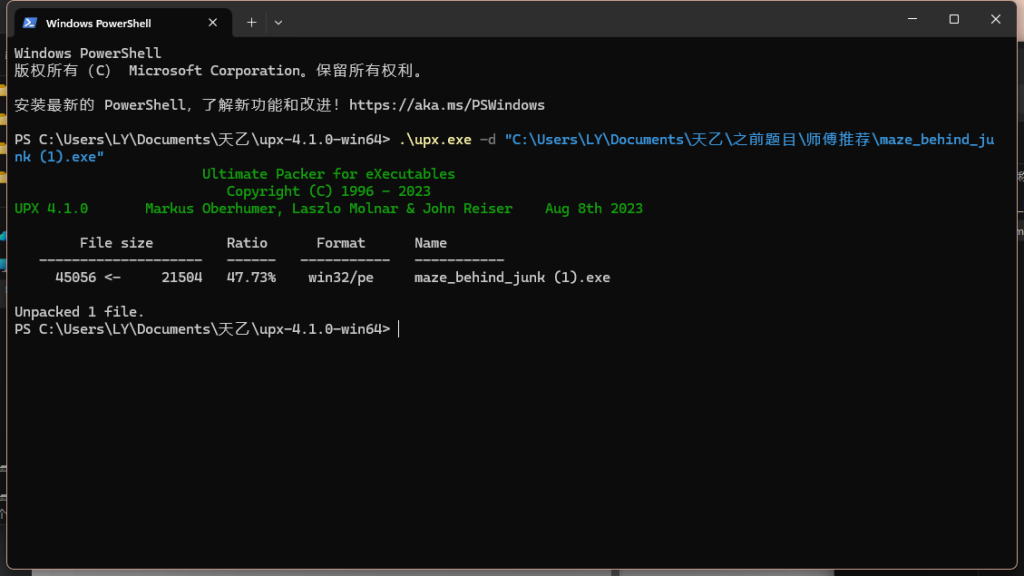Click the 'maze_behind_junk (1).exe' name in the table
The height and width of the screenshot is (576, 1024).
pyautogui.click(x=512, y=278)
